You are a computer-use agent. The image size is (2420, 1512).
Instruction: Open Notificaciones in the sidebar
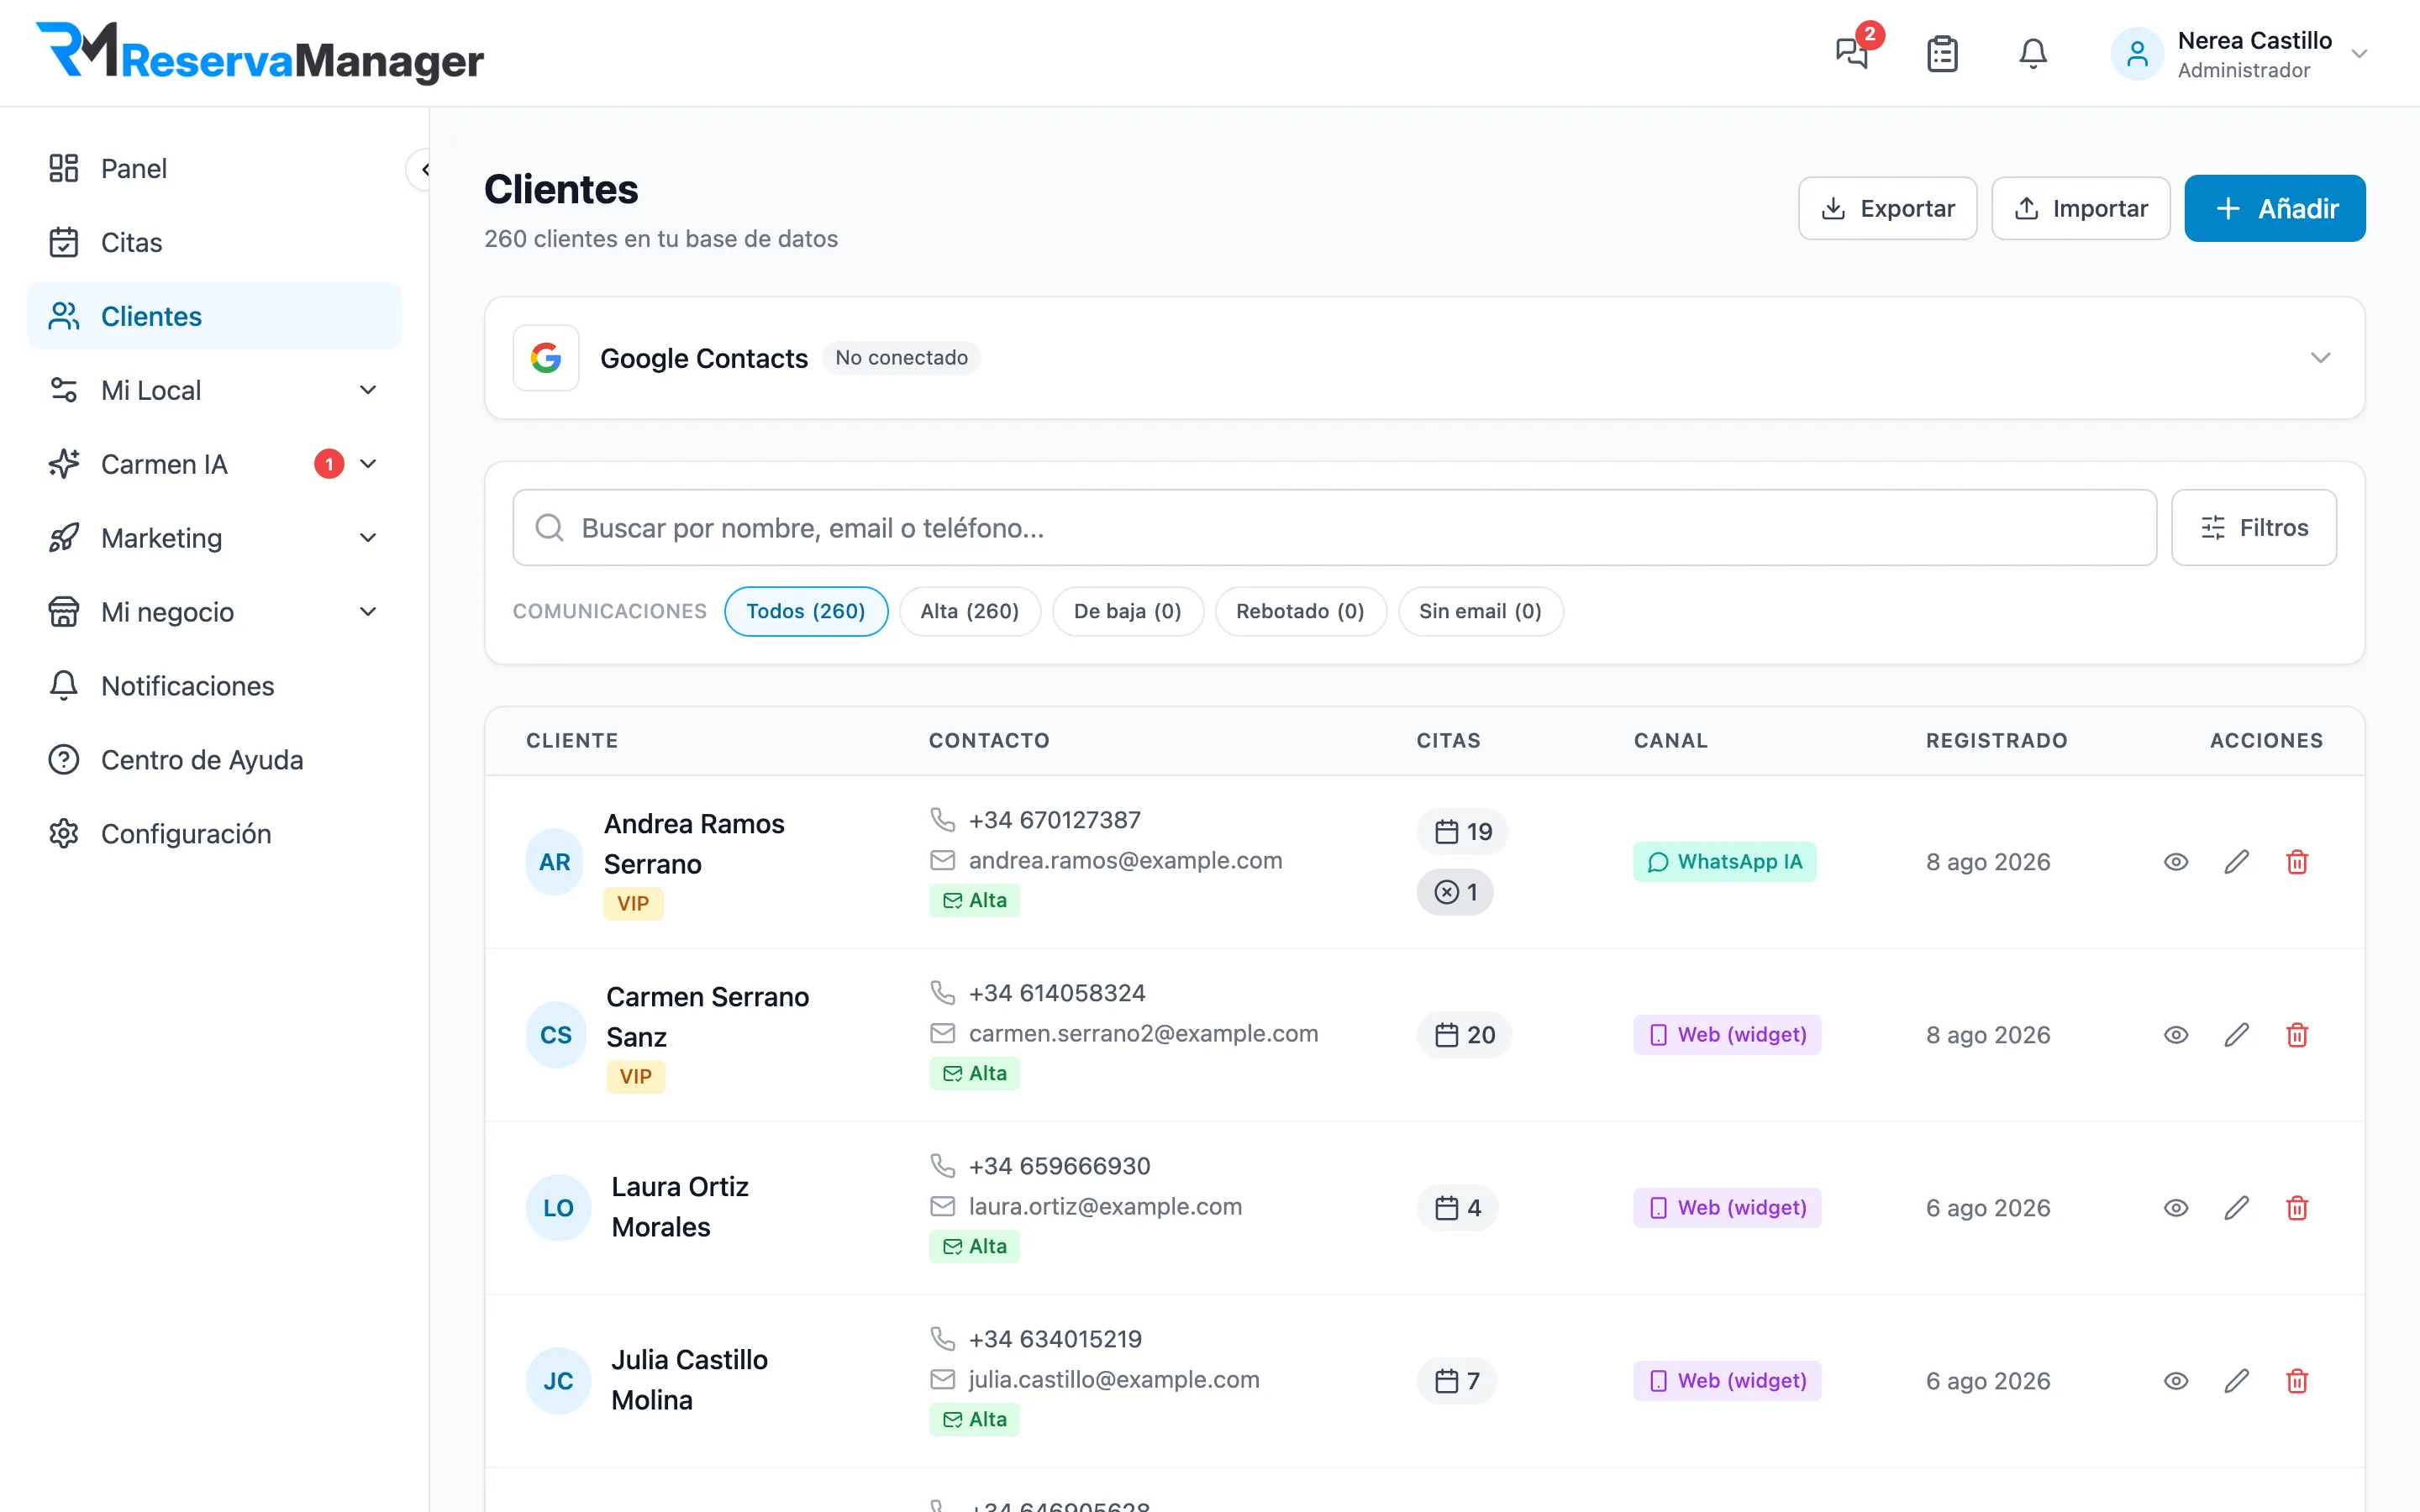click(214, 686)
